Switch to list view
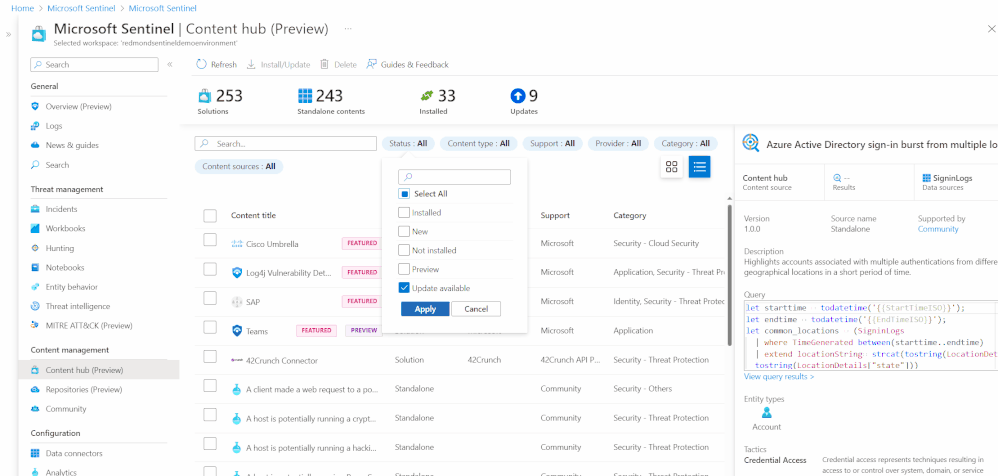 699,167
